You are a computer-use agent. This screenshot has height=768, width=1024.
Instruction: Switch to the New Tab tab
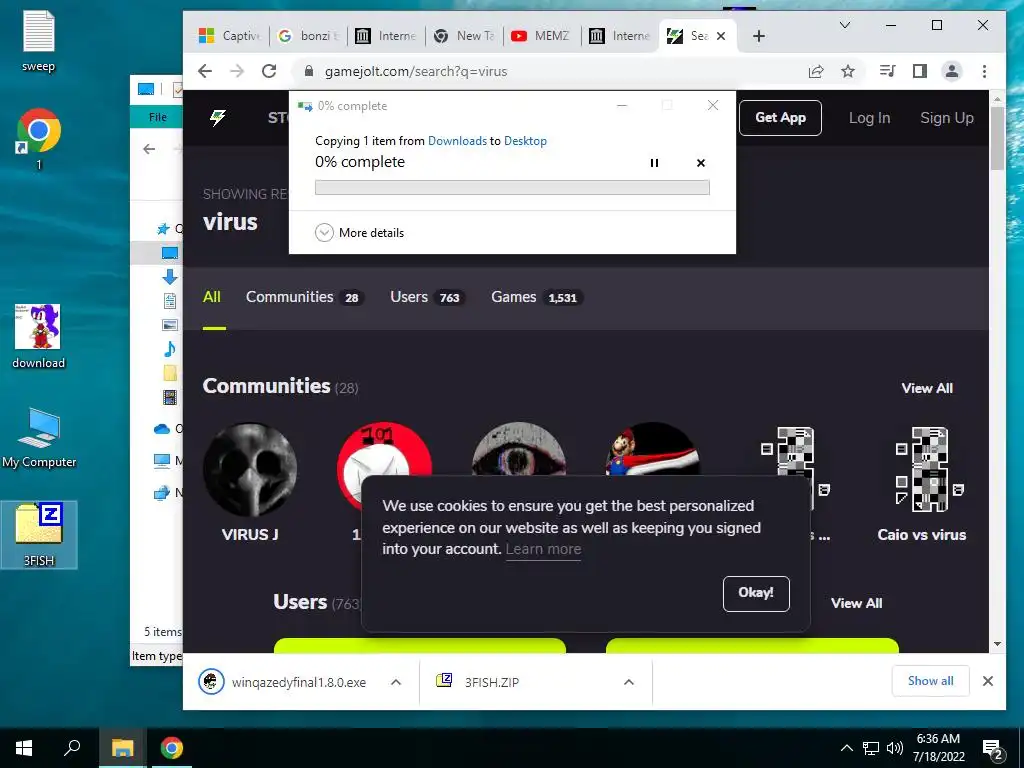[x=464, y=36]
